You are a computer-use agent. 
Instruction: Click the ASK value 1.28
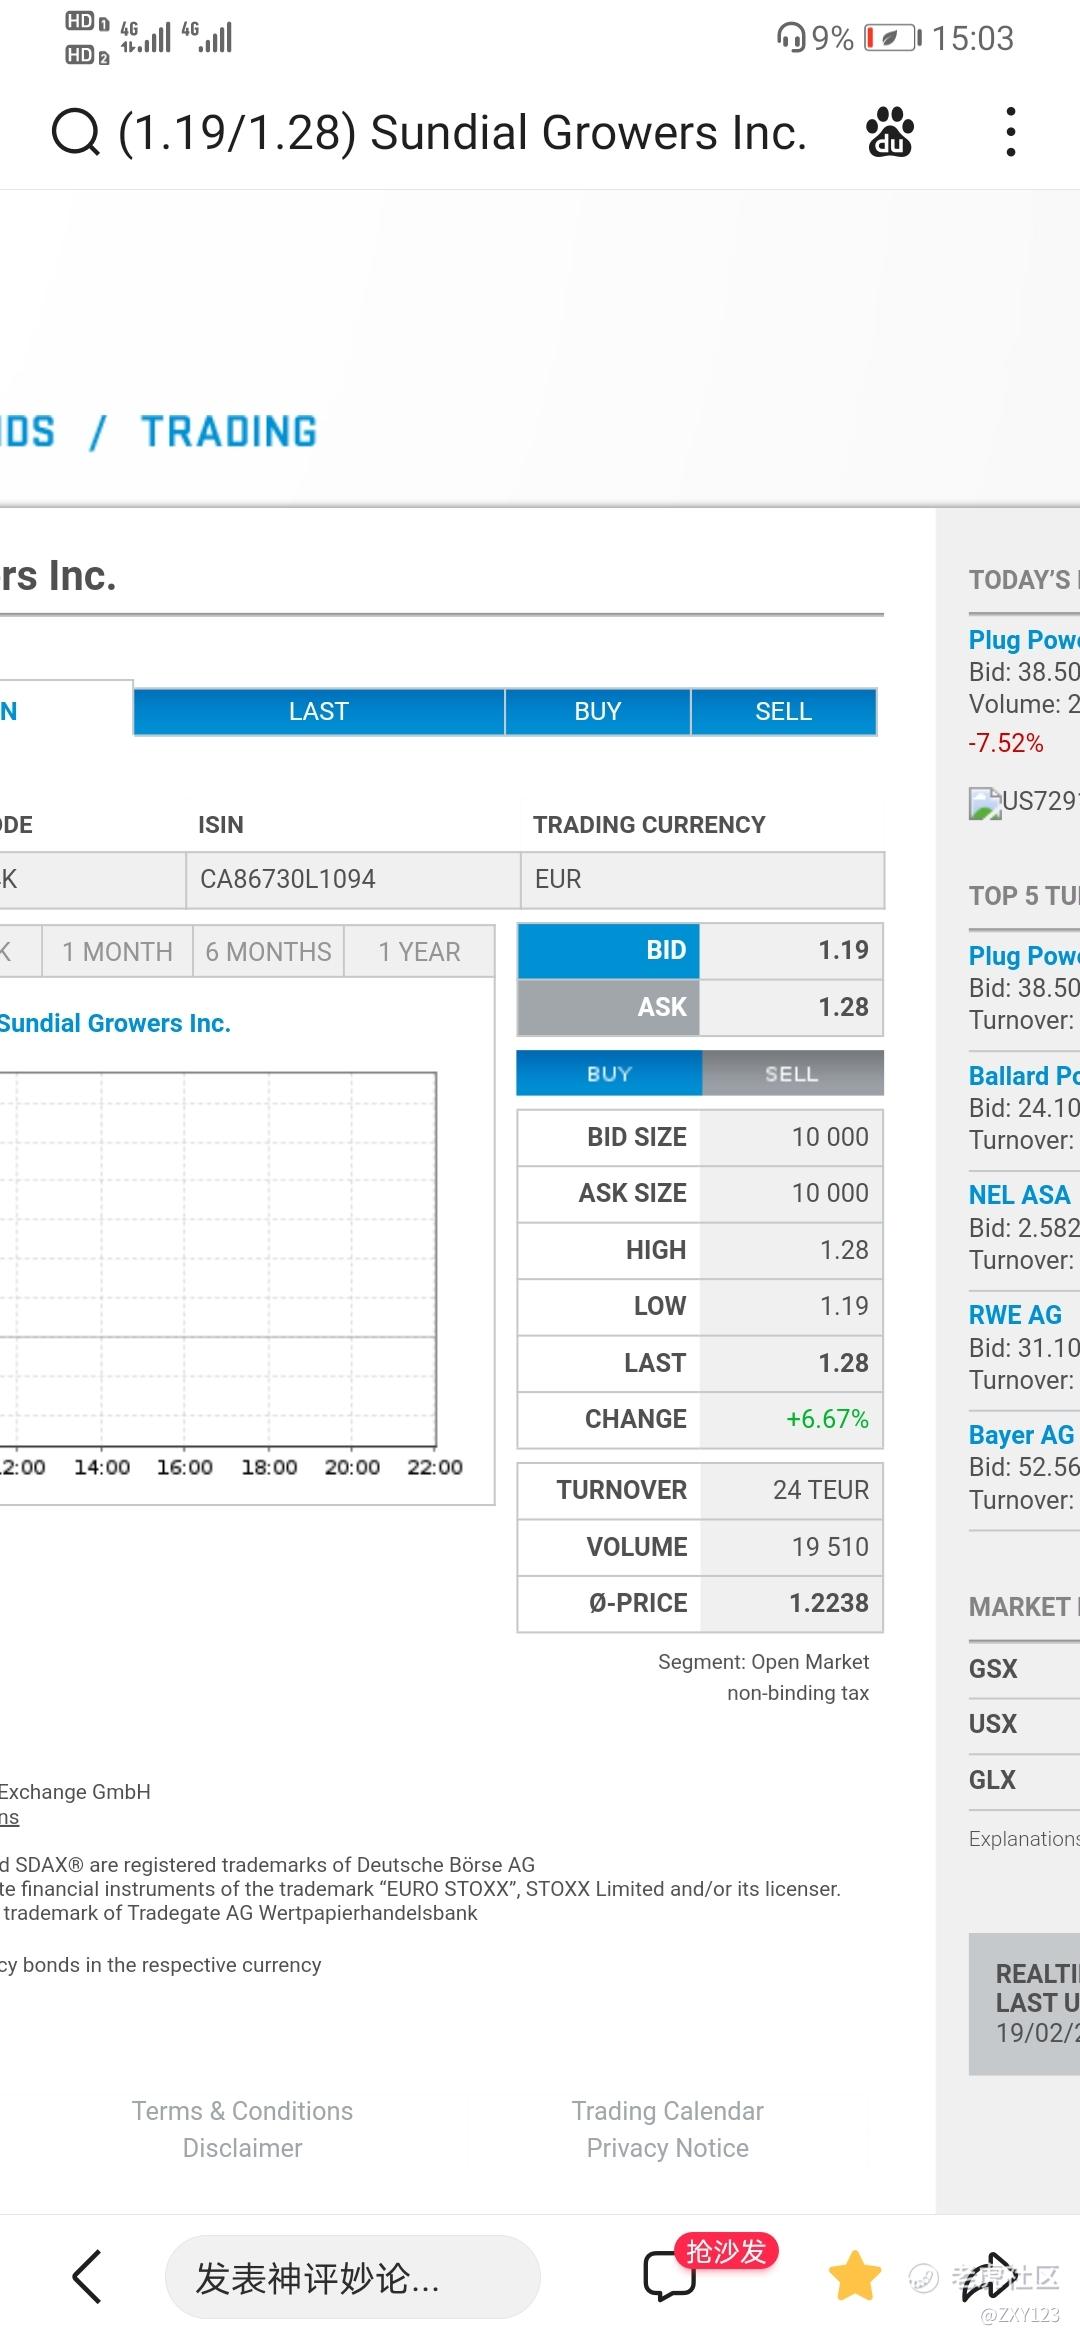(x=843, y=1007)
